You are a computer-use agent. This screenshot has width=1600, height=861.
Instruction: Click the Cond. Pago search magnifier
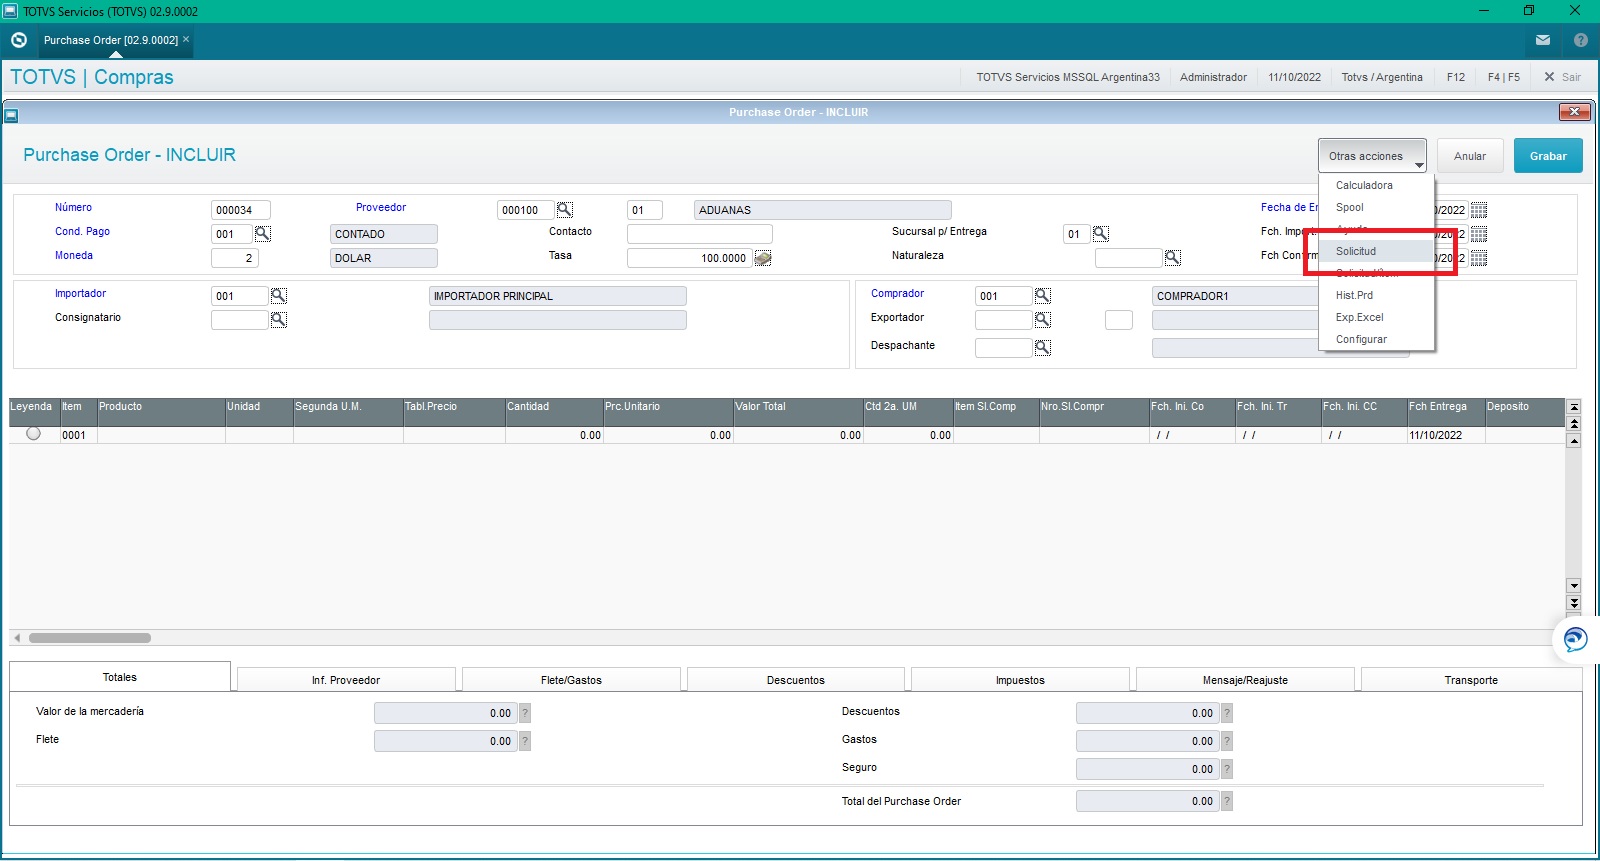(263, 233)
